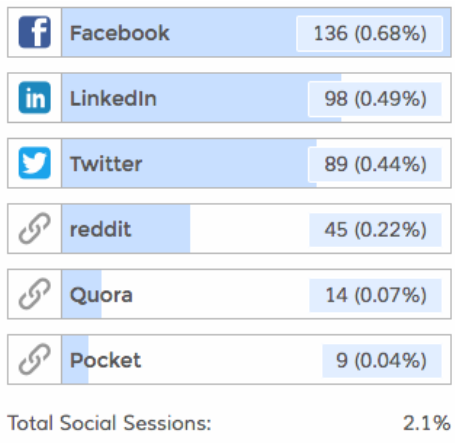This screenshot has width=455, height=443.
Task: Select the Twitter row label
Action: point(106,164)
